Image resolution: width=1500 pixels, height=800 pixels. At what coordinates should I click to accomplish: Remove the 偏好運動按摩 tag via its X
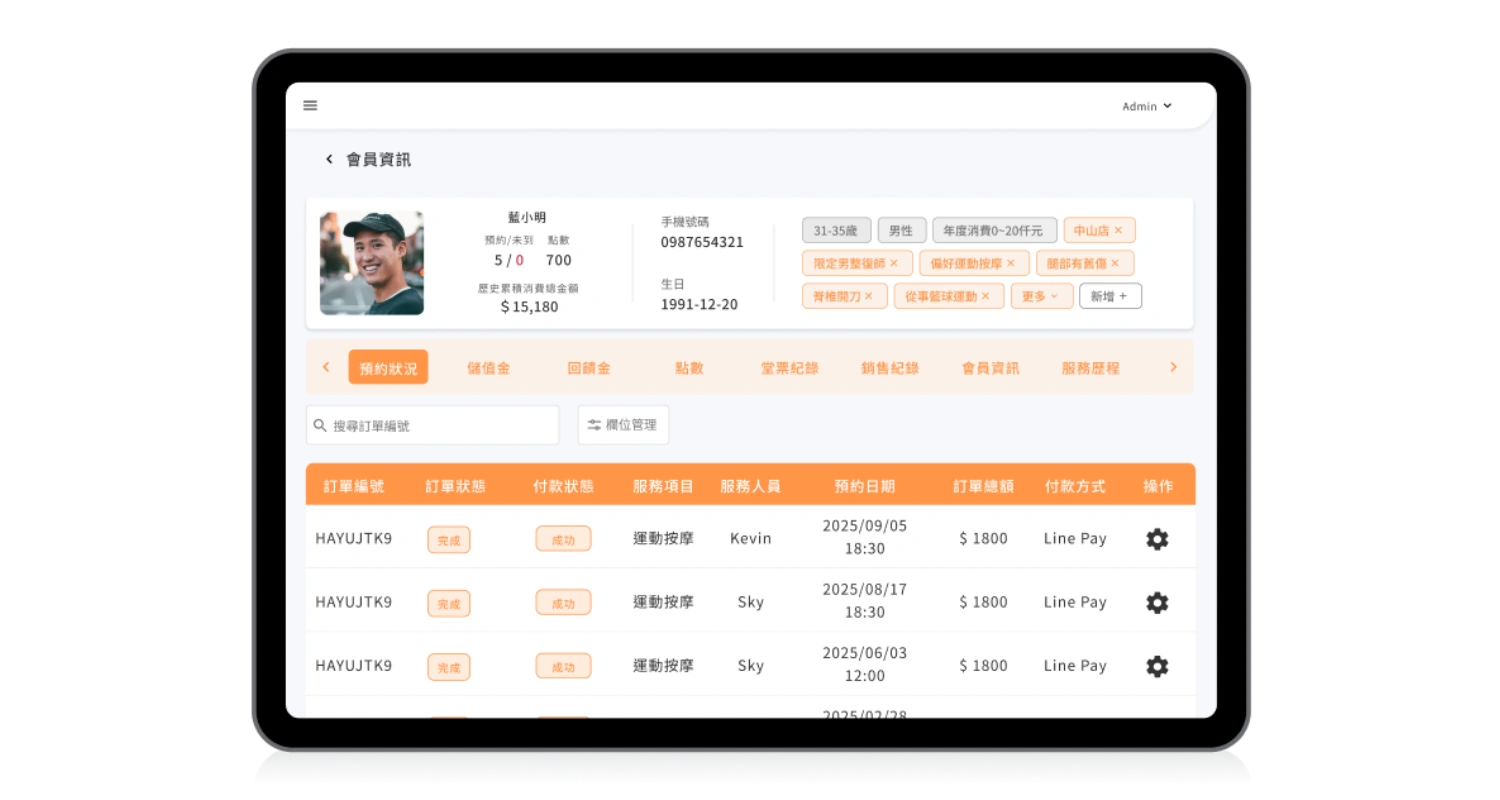click(x=1011, y=263)
